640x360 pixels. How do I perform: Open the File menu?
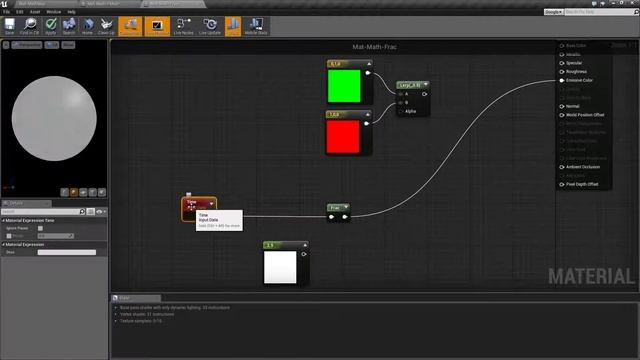pos(7,12)
